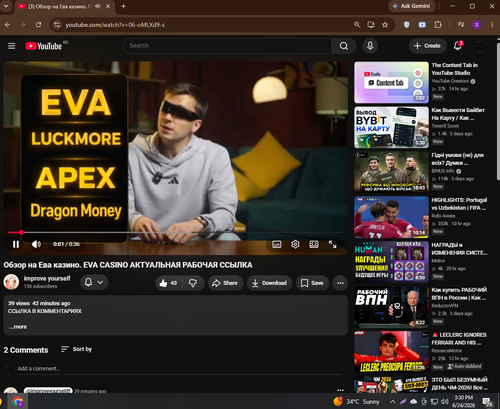This screenshot has width=500, height=409.
Task: Click the Add a comment field
Action: pos(179,368)
